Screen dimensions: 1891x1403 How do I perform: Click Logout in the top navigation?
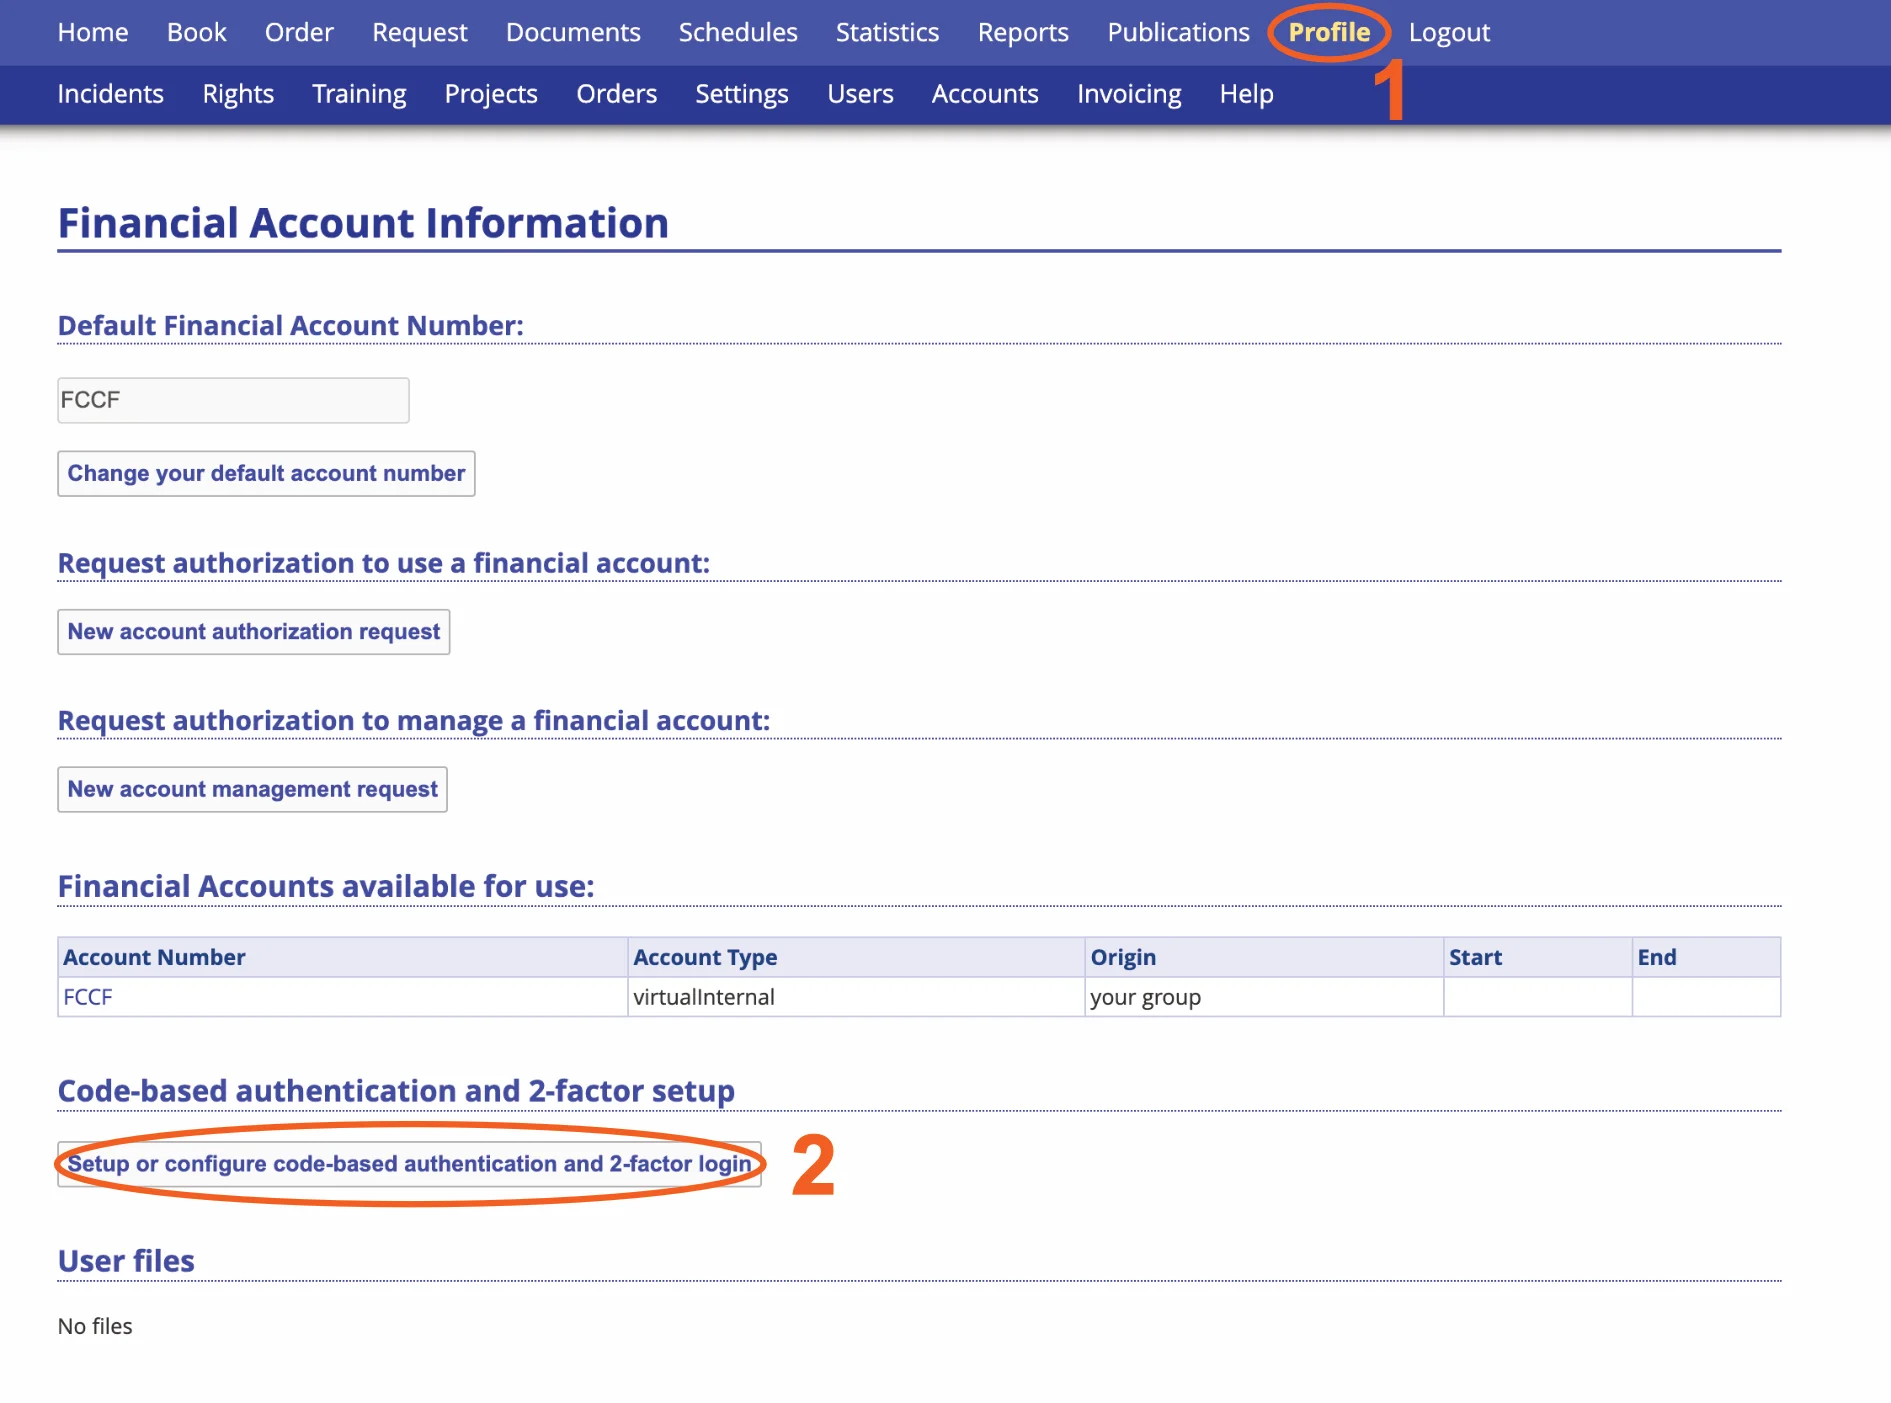tap(1449, 32)
